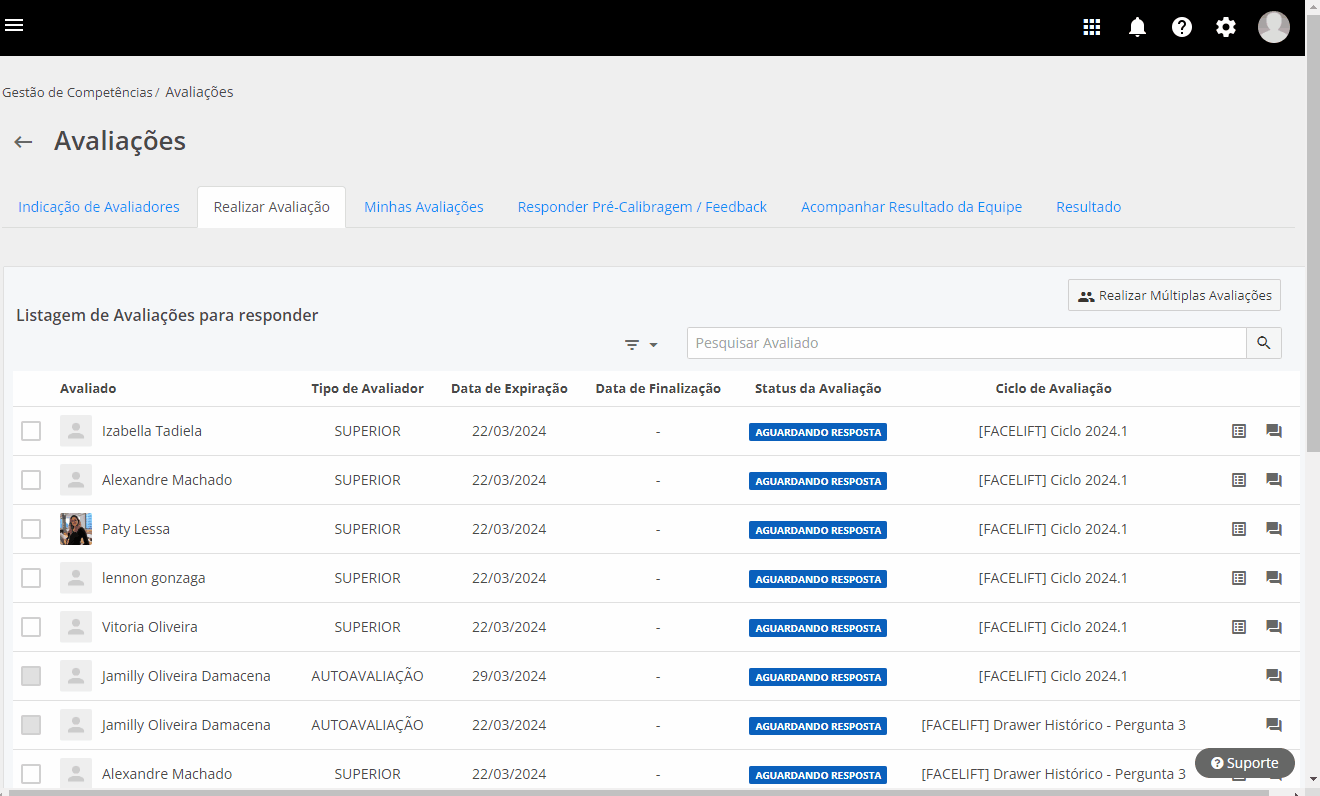Click the Pesquisar Avaliado search field
This screenshot has height=796, width=1320.
click(x=966, y=343)
